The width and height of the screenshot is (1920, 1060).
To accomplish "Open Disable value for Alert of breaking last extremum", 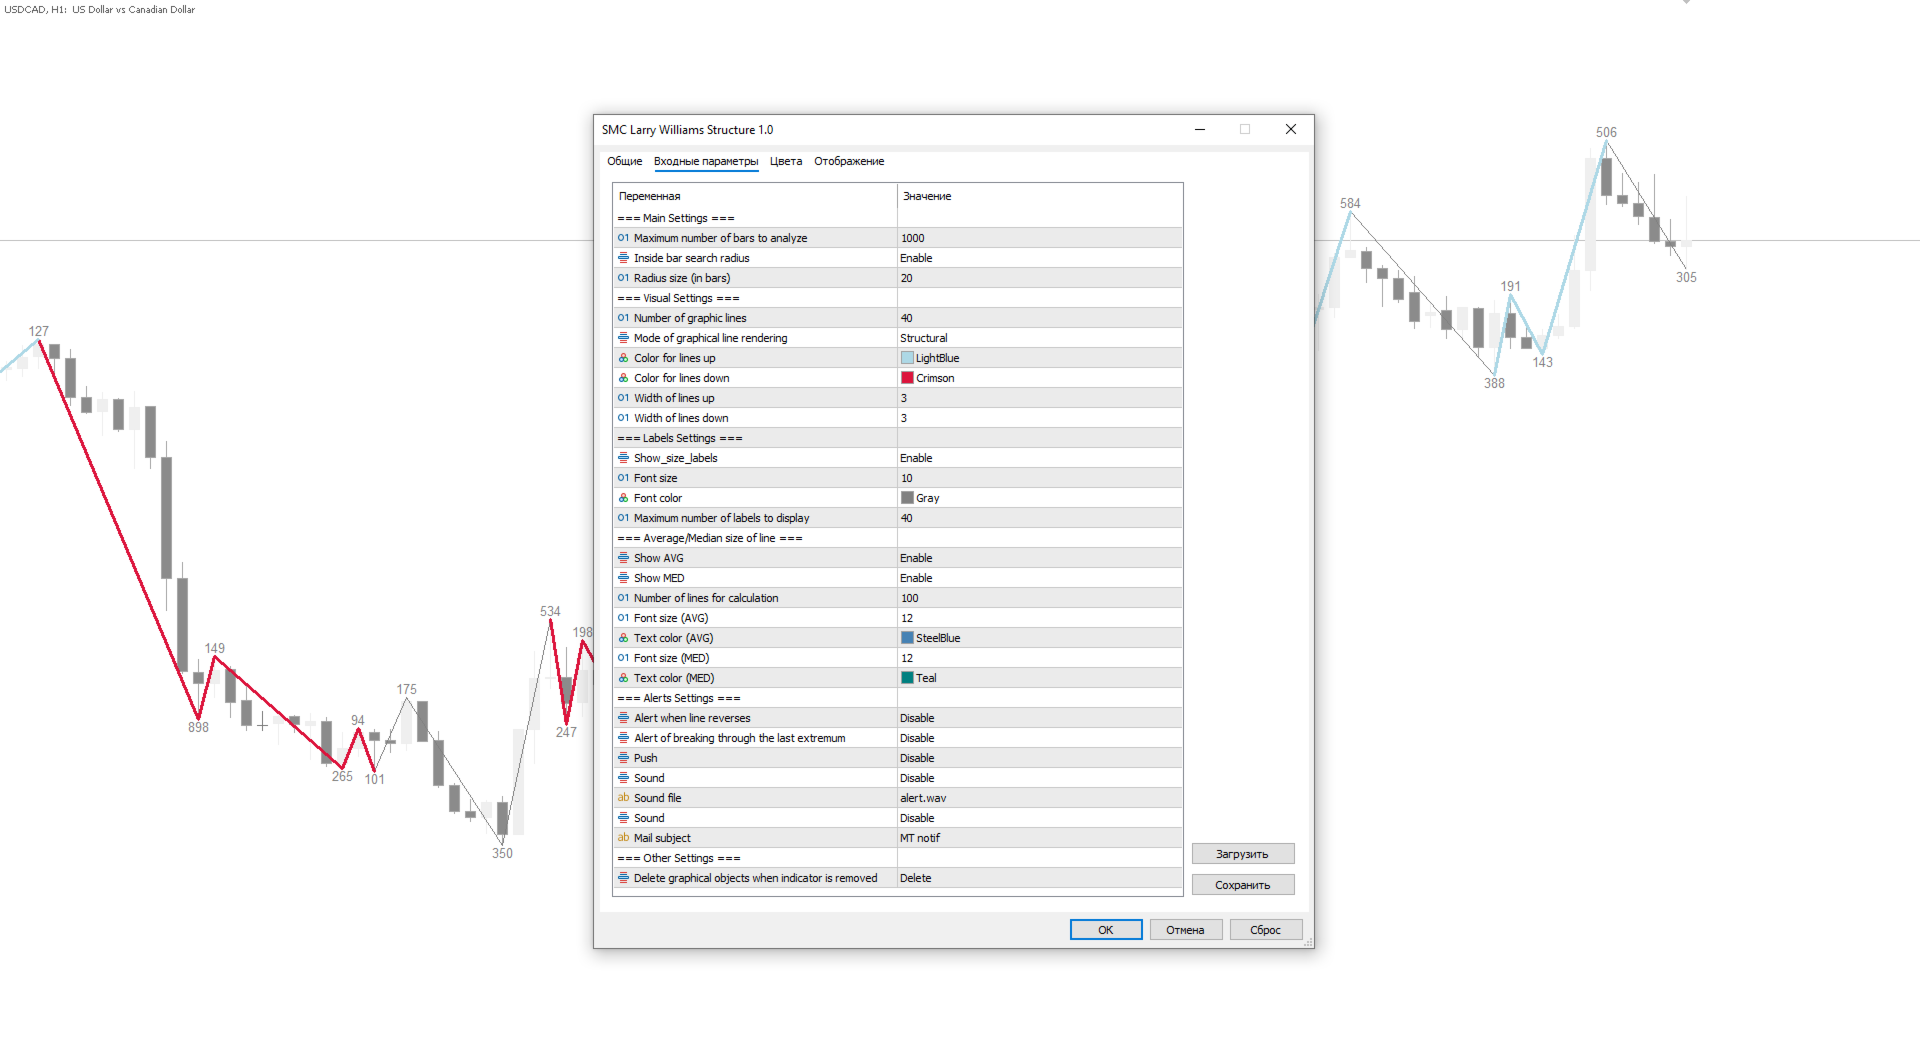I will pyautogui.click(x=1040, y=738).
